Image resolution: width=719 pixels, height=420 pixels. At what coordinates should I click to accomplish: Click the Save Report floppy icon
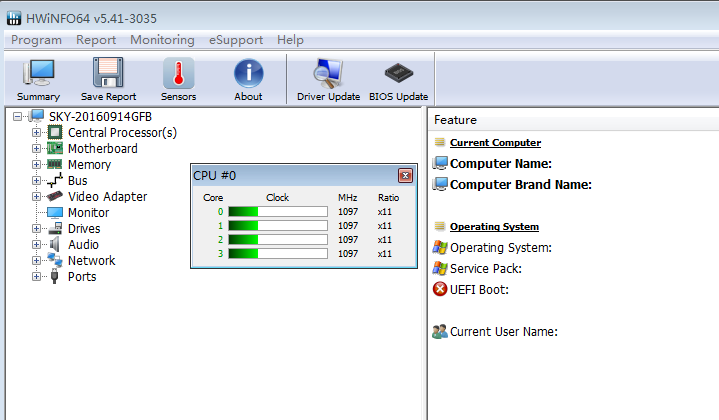[x=108, y=72]
